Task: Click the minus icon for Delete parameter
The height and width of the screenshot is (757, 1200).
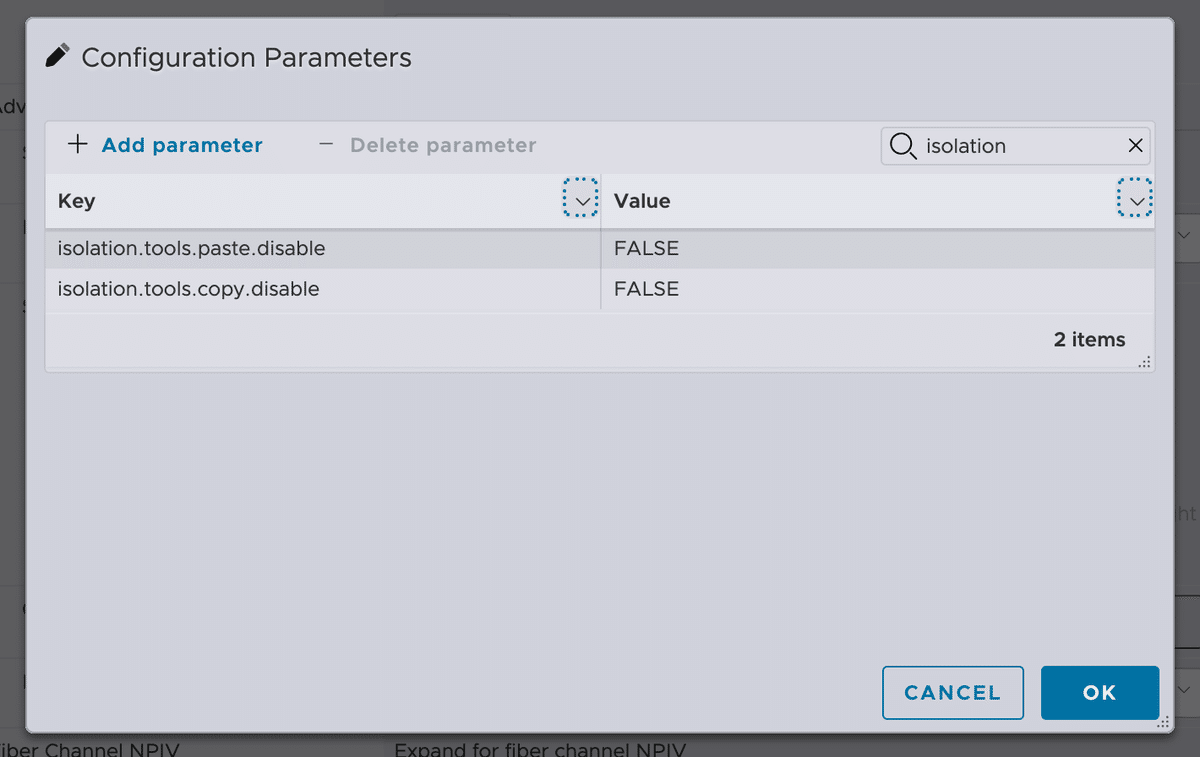Action: point(325,144)
